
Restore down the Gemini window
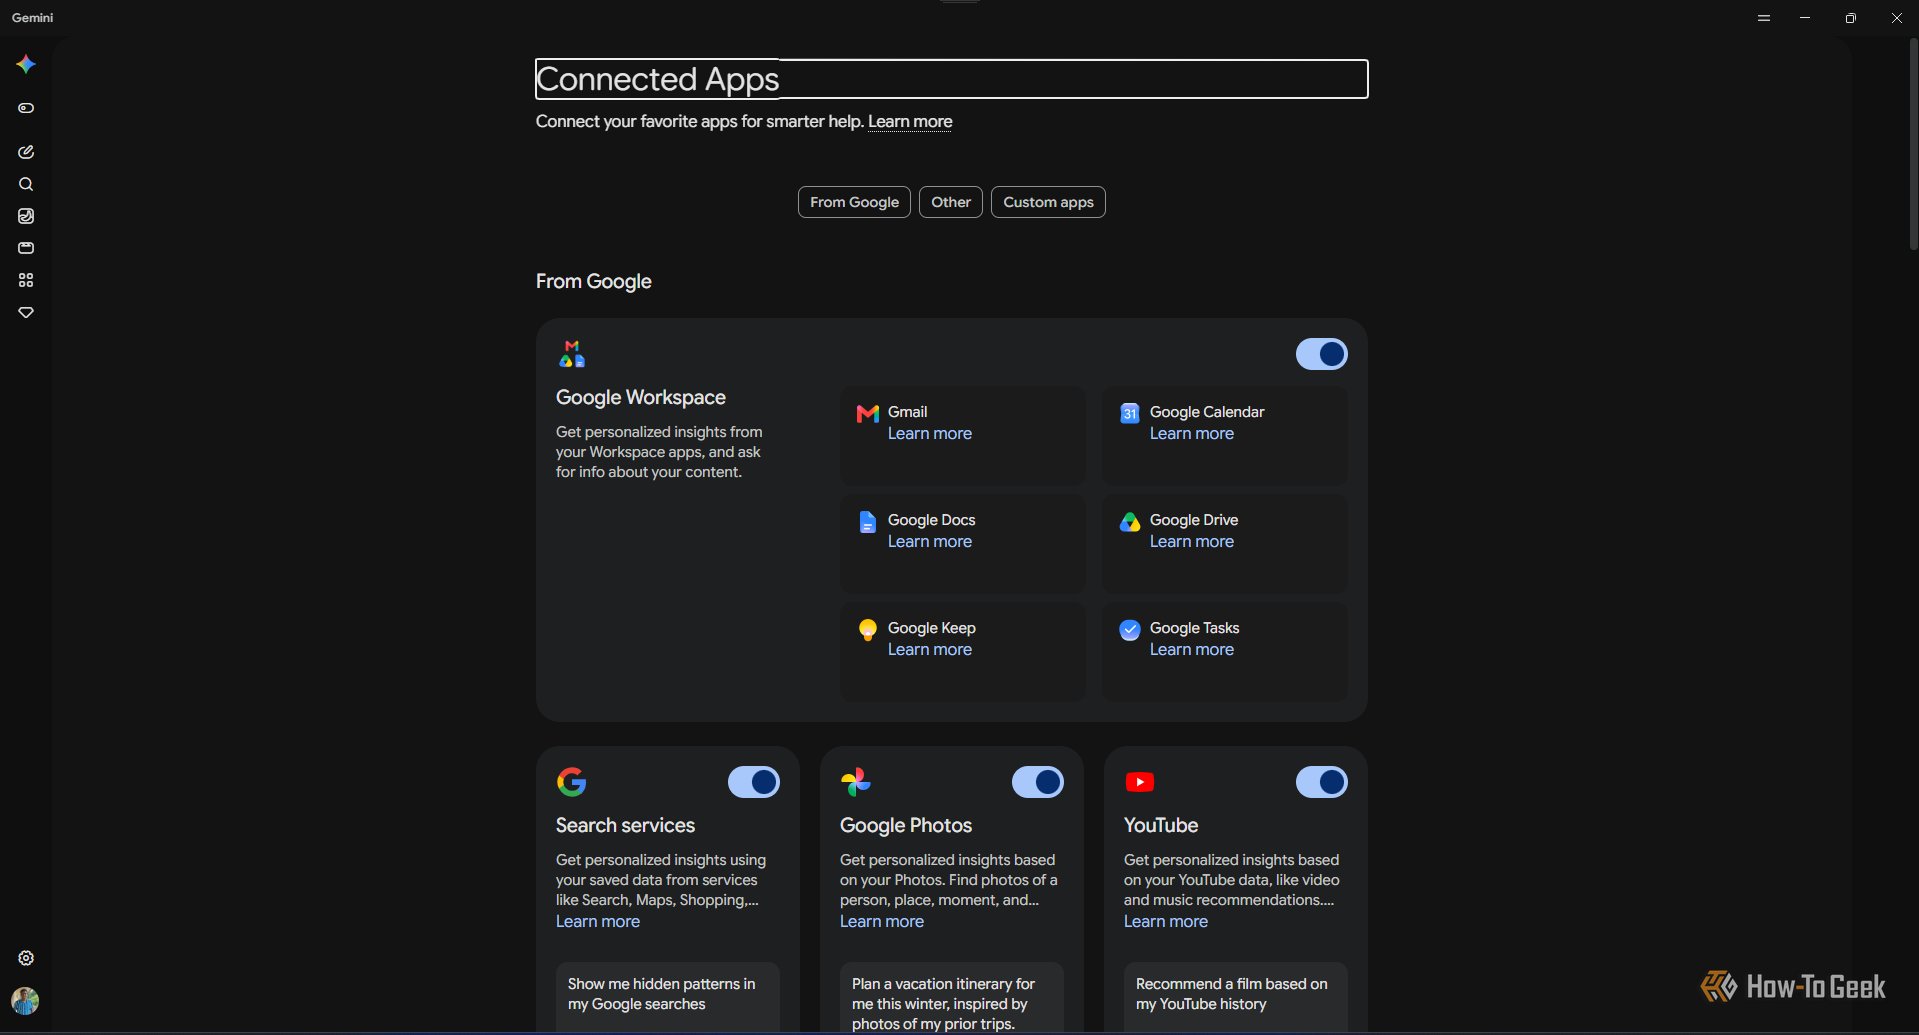click(1851, 18)
